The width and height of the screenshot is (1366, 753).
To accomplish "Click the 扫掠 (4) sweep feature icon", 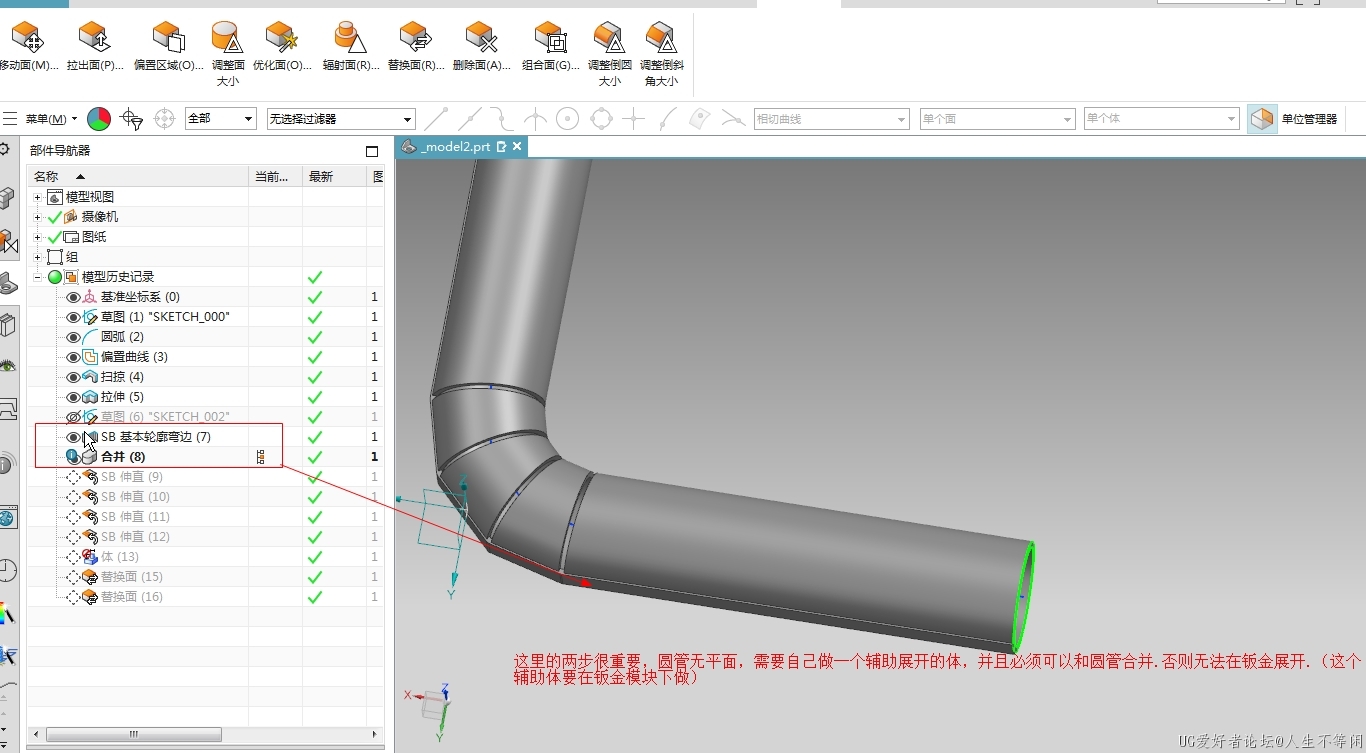I will (90, 377).
